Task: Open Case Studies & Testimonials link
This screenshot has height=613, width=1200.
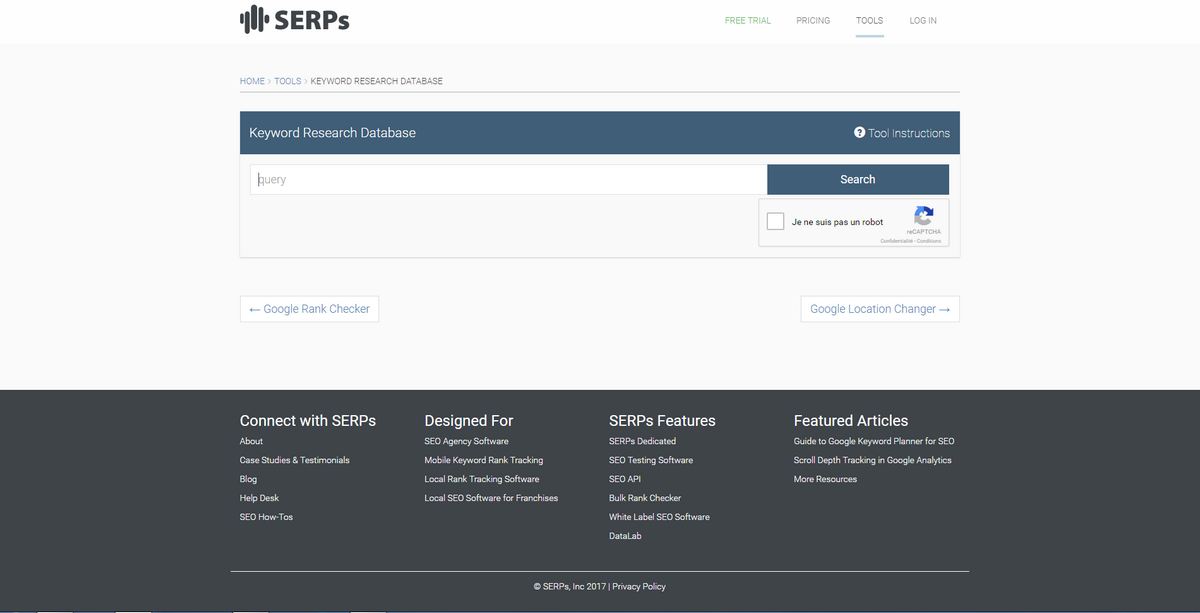Action: pos(295,460)
